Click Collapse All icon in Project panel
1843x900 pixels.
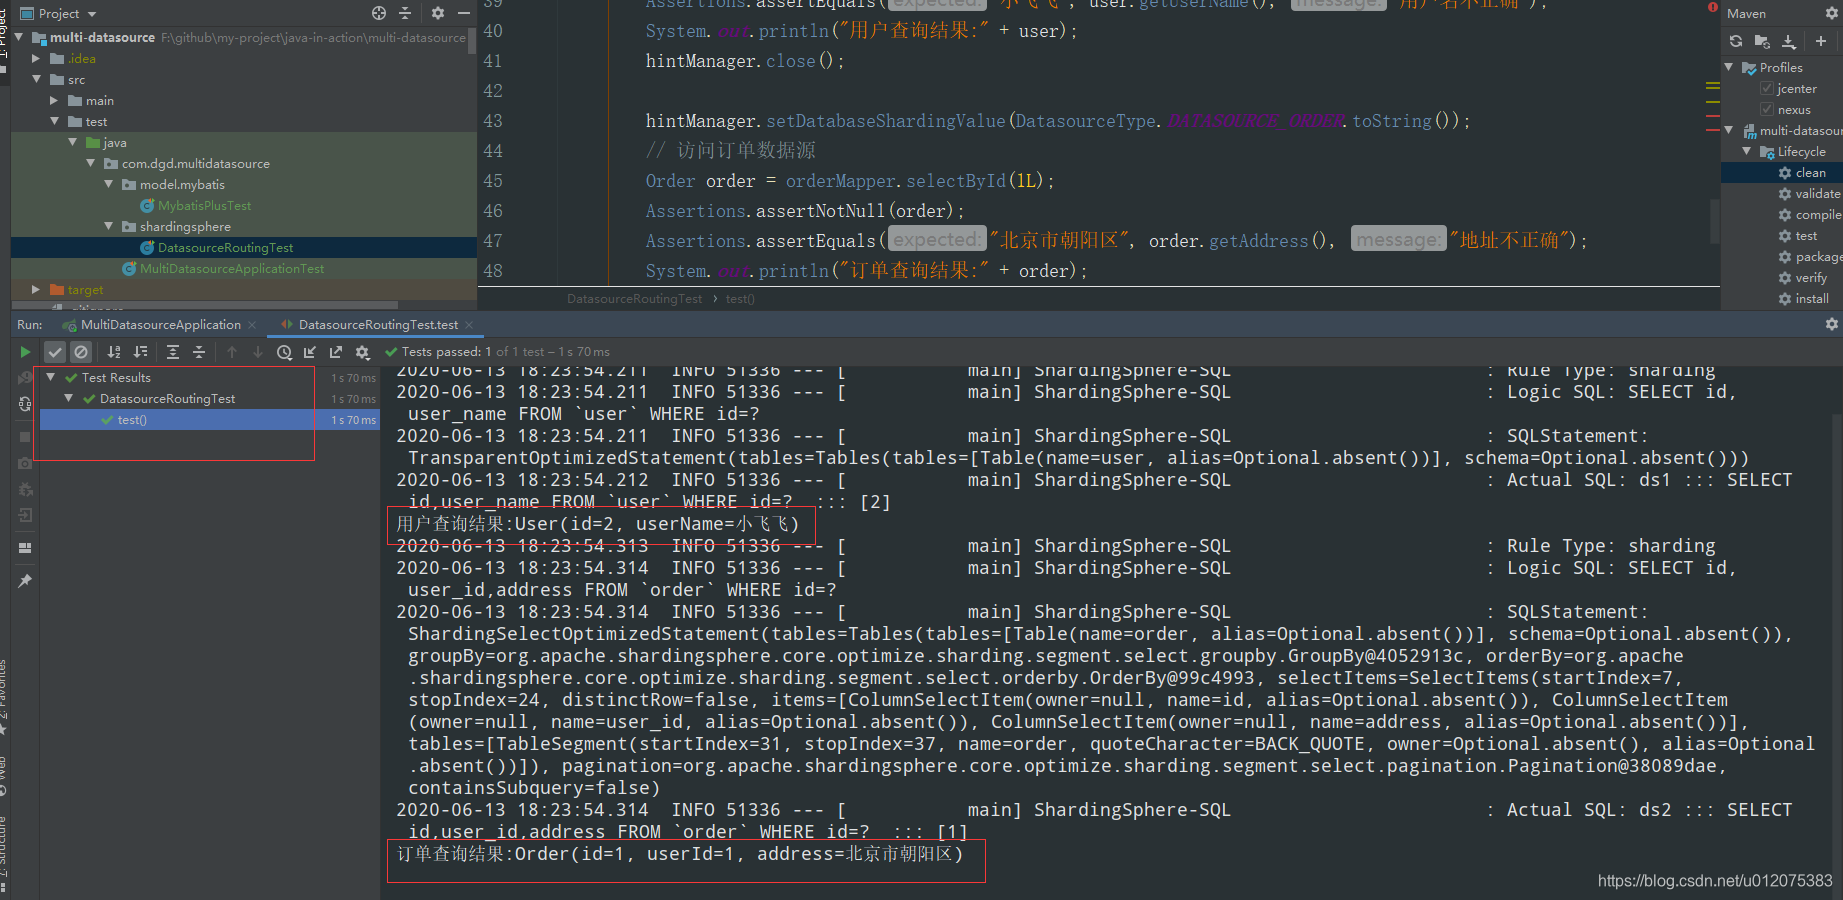pos(405,13)
